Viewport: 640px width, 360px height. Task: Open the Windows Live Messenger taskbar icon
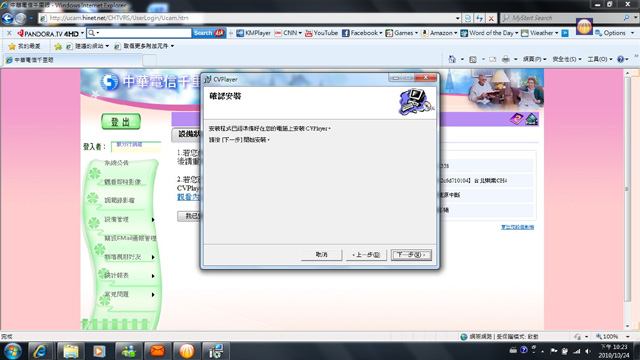129,351
